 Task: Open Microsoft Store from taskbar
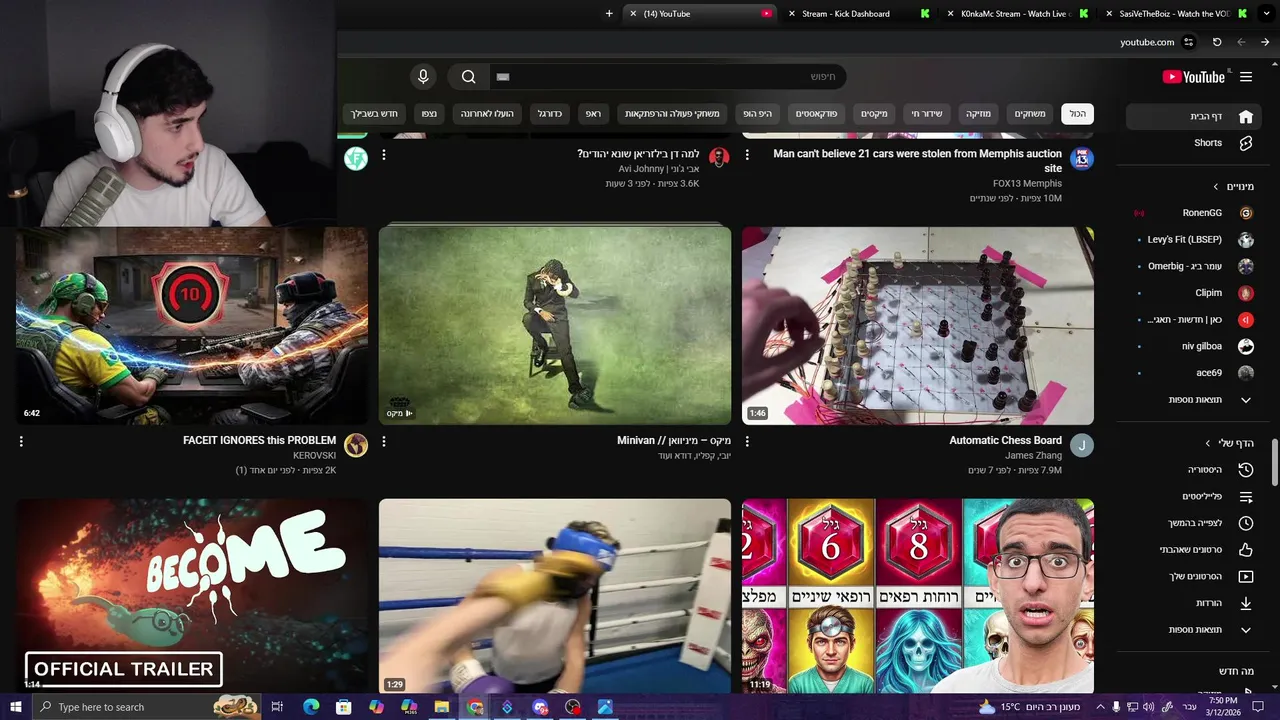pyautogui.click(x=343, y=707)
